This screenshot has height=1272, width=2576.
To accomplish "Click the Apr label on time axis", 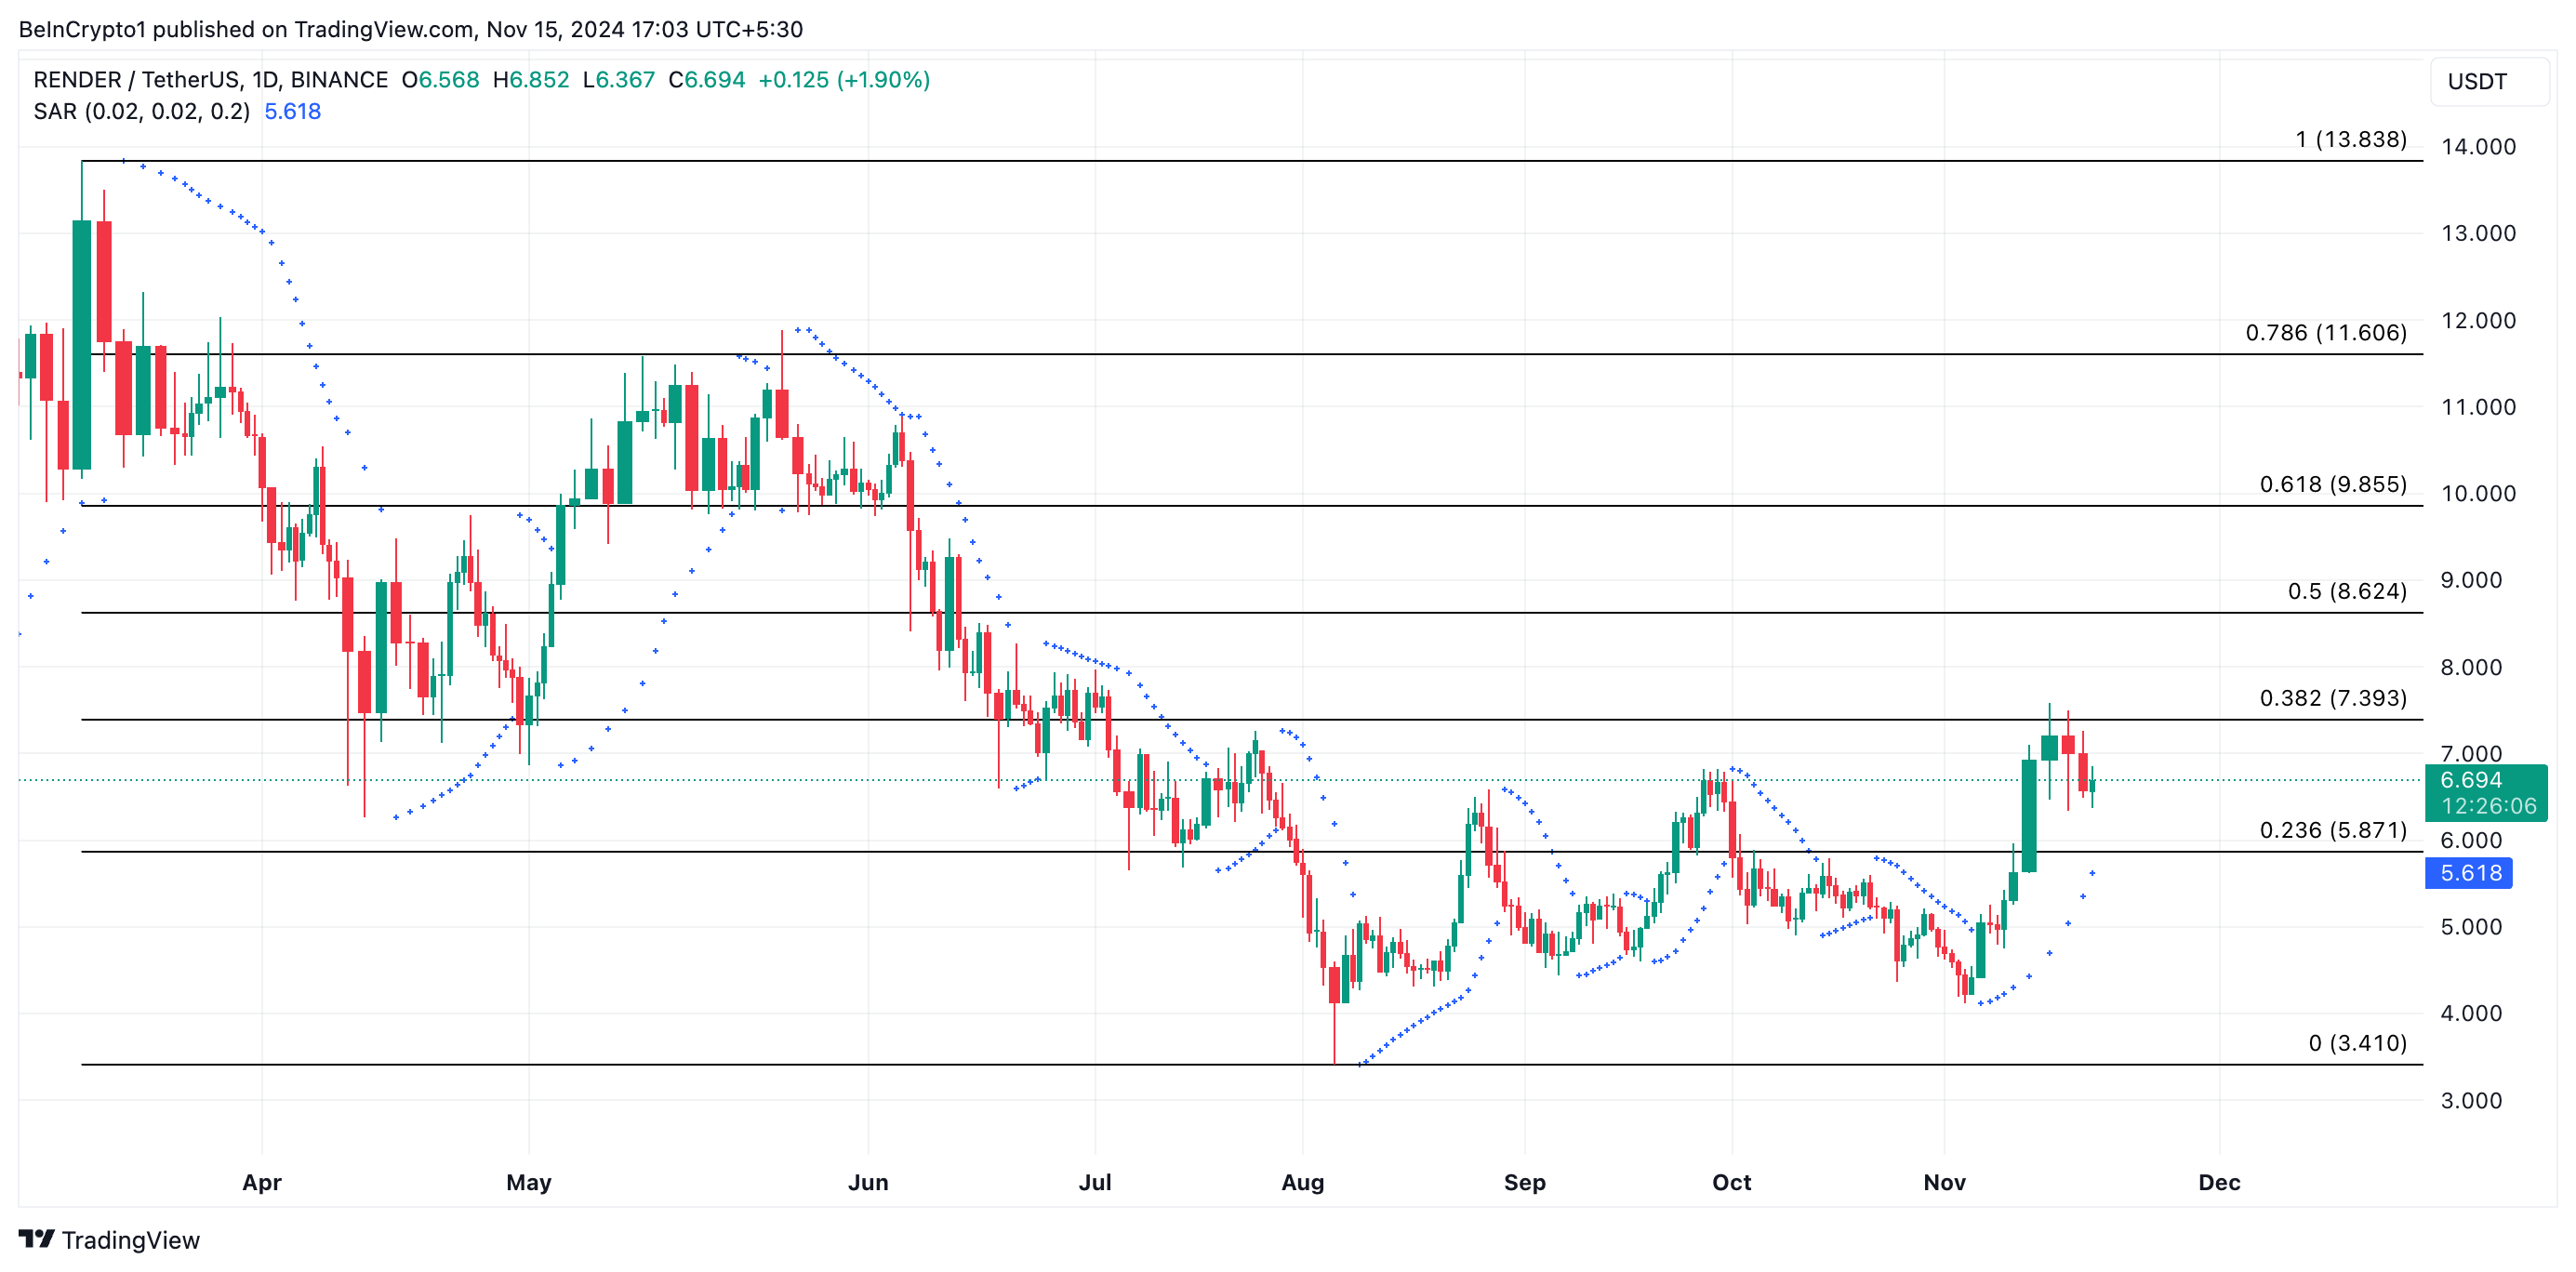I will coord(262,1182).
